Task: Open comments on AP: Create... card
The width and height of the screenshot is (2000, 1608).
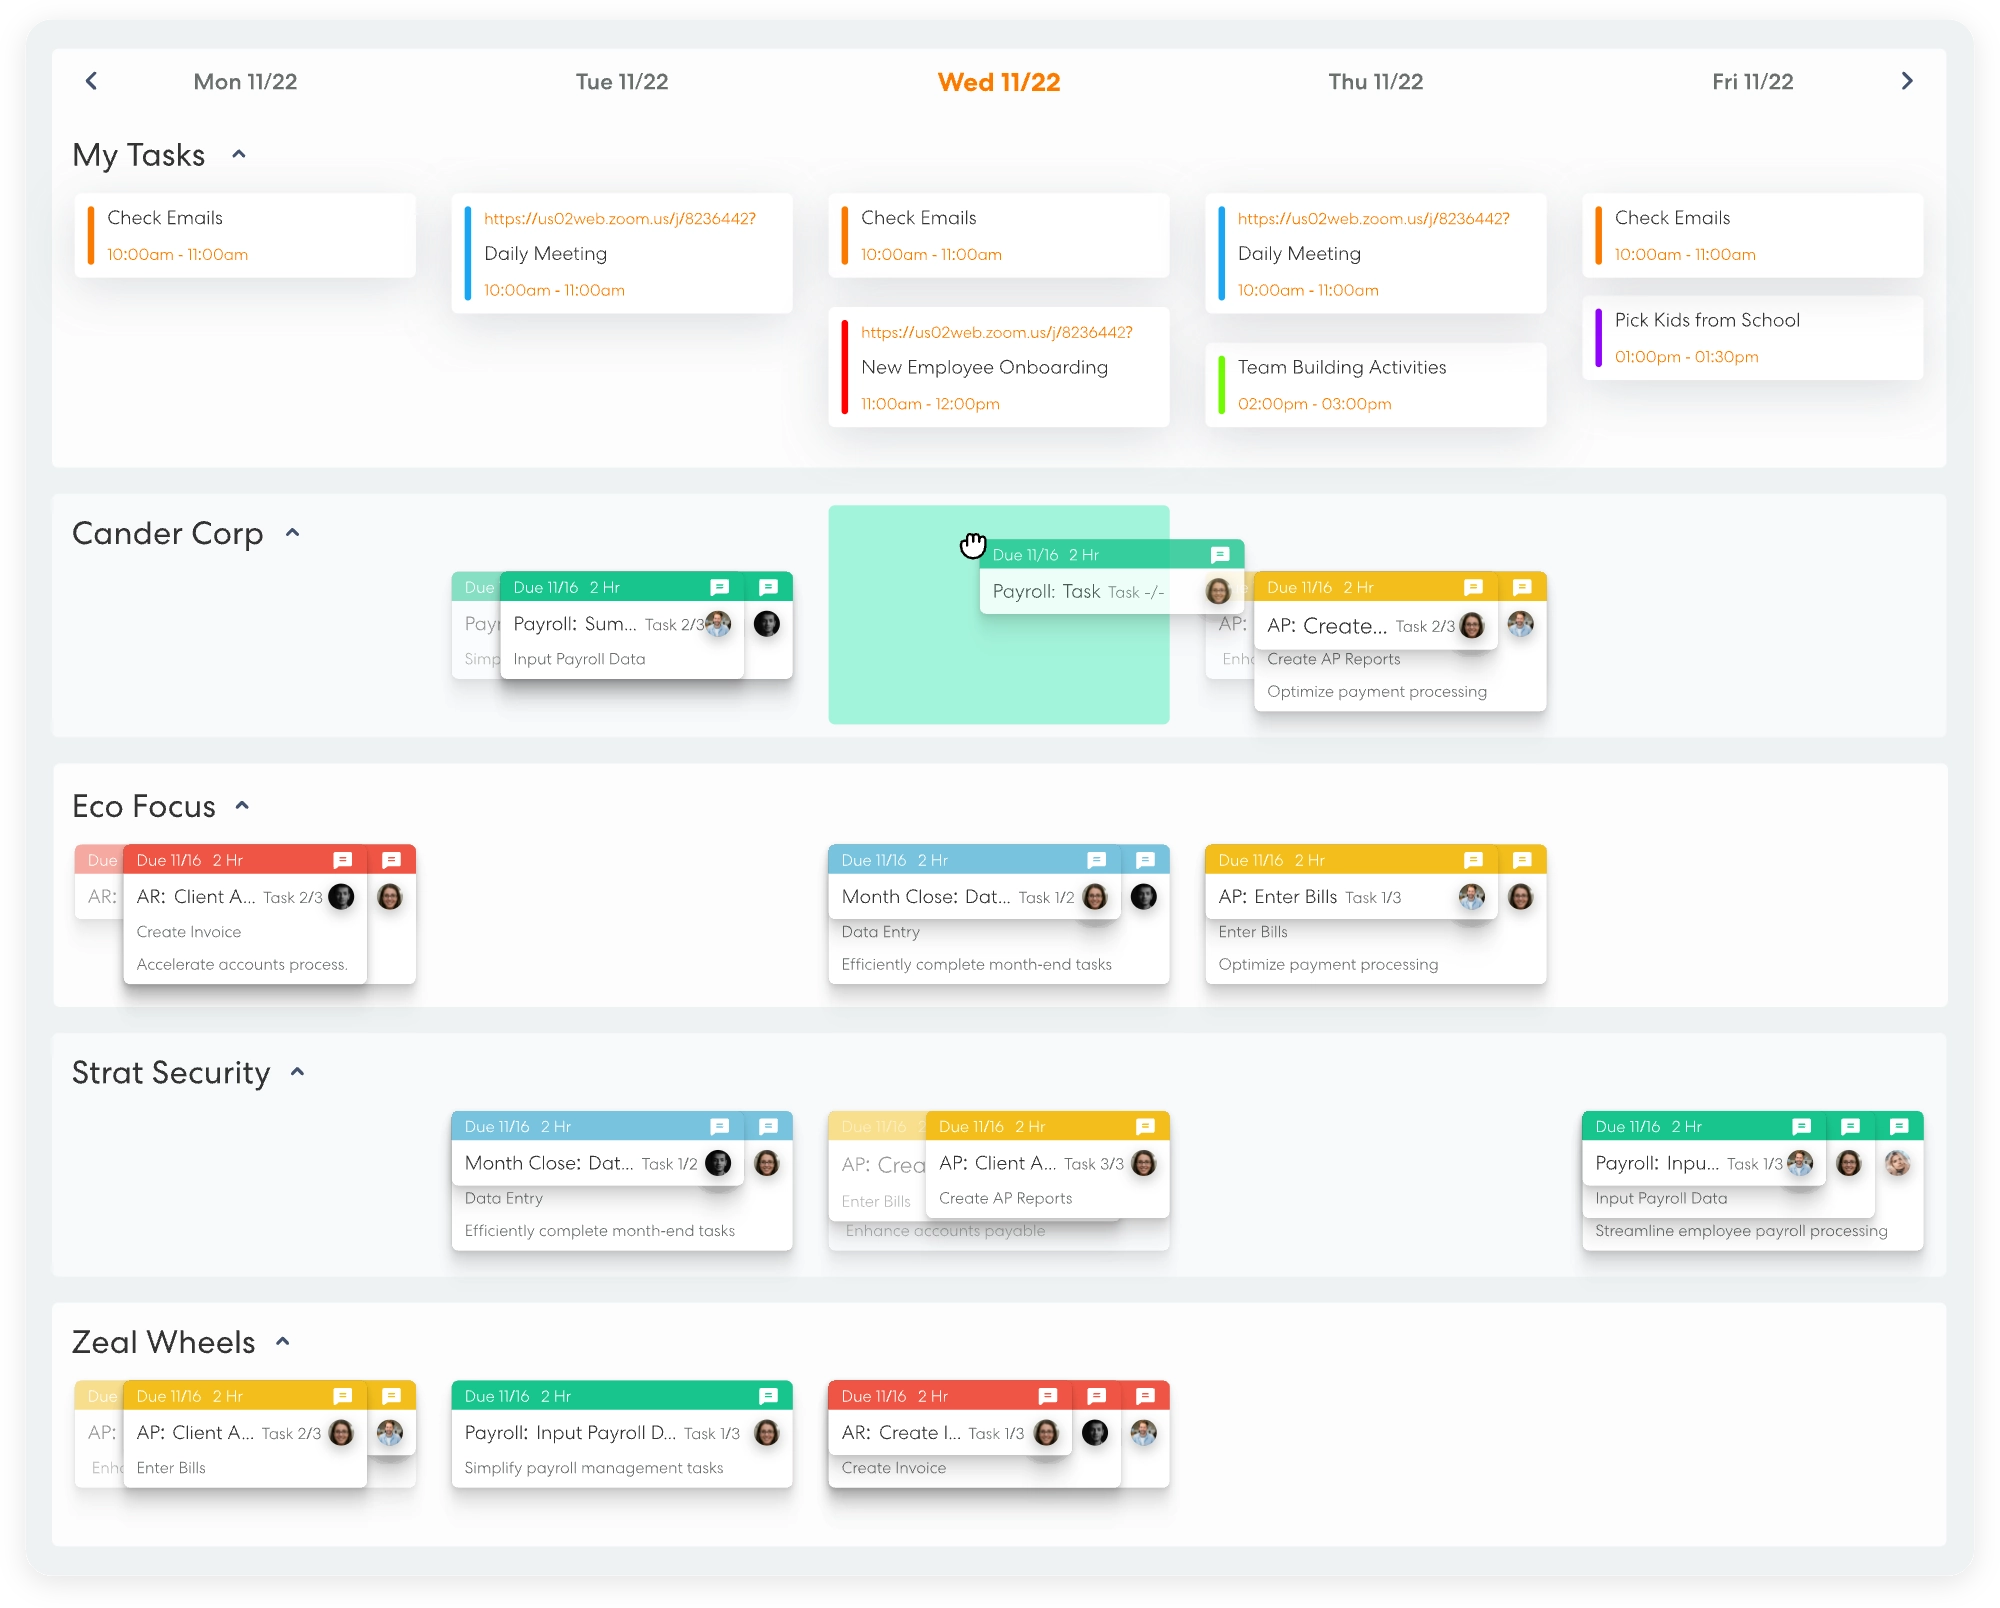Action: point(1473,587)
